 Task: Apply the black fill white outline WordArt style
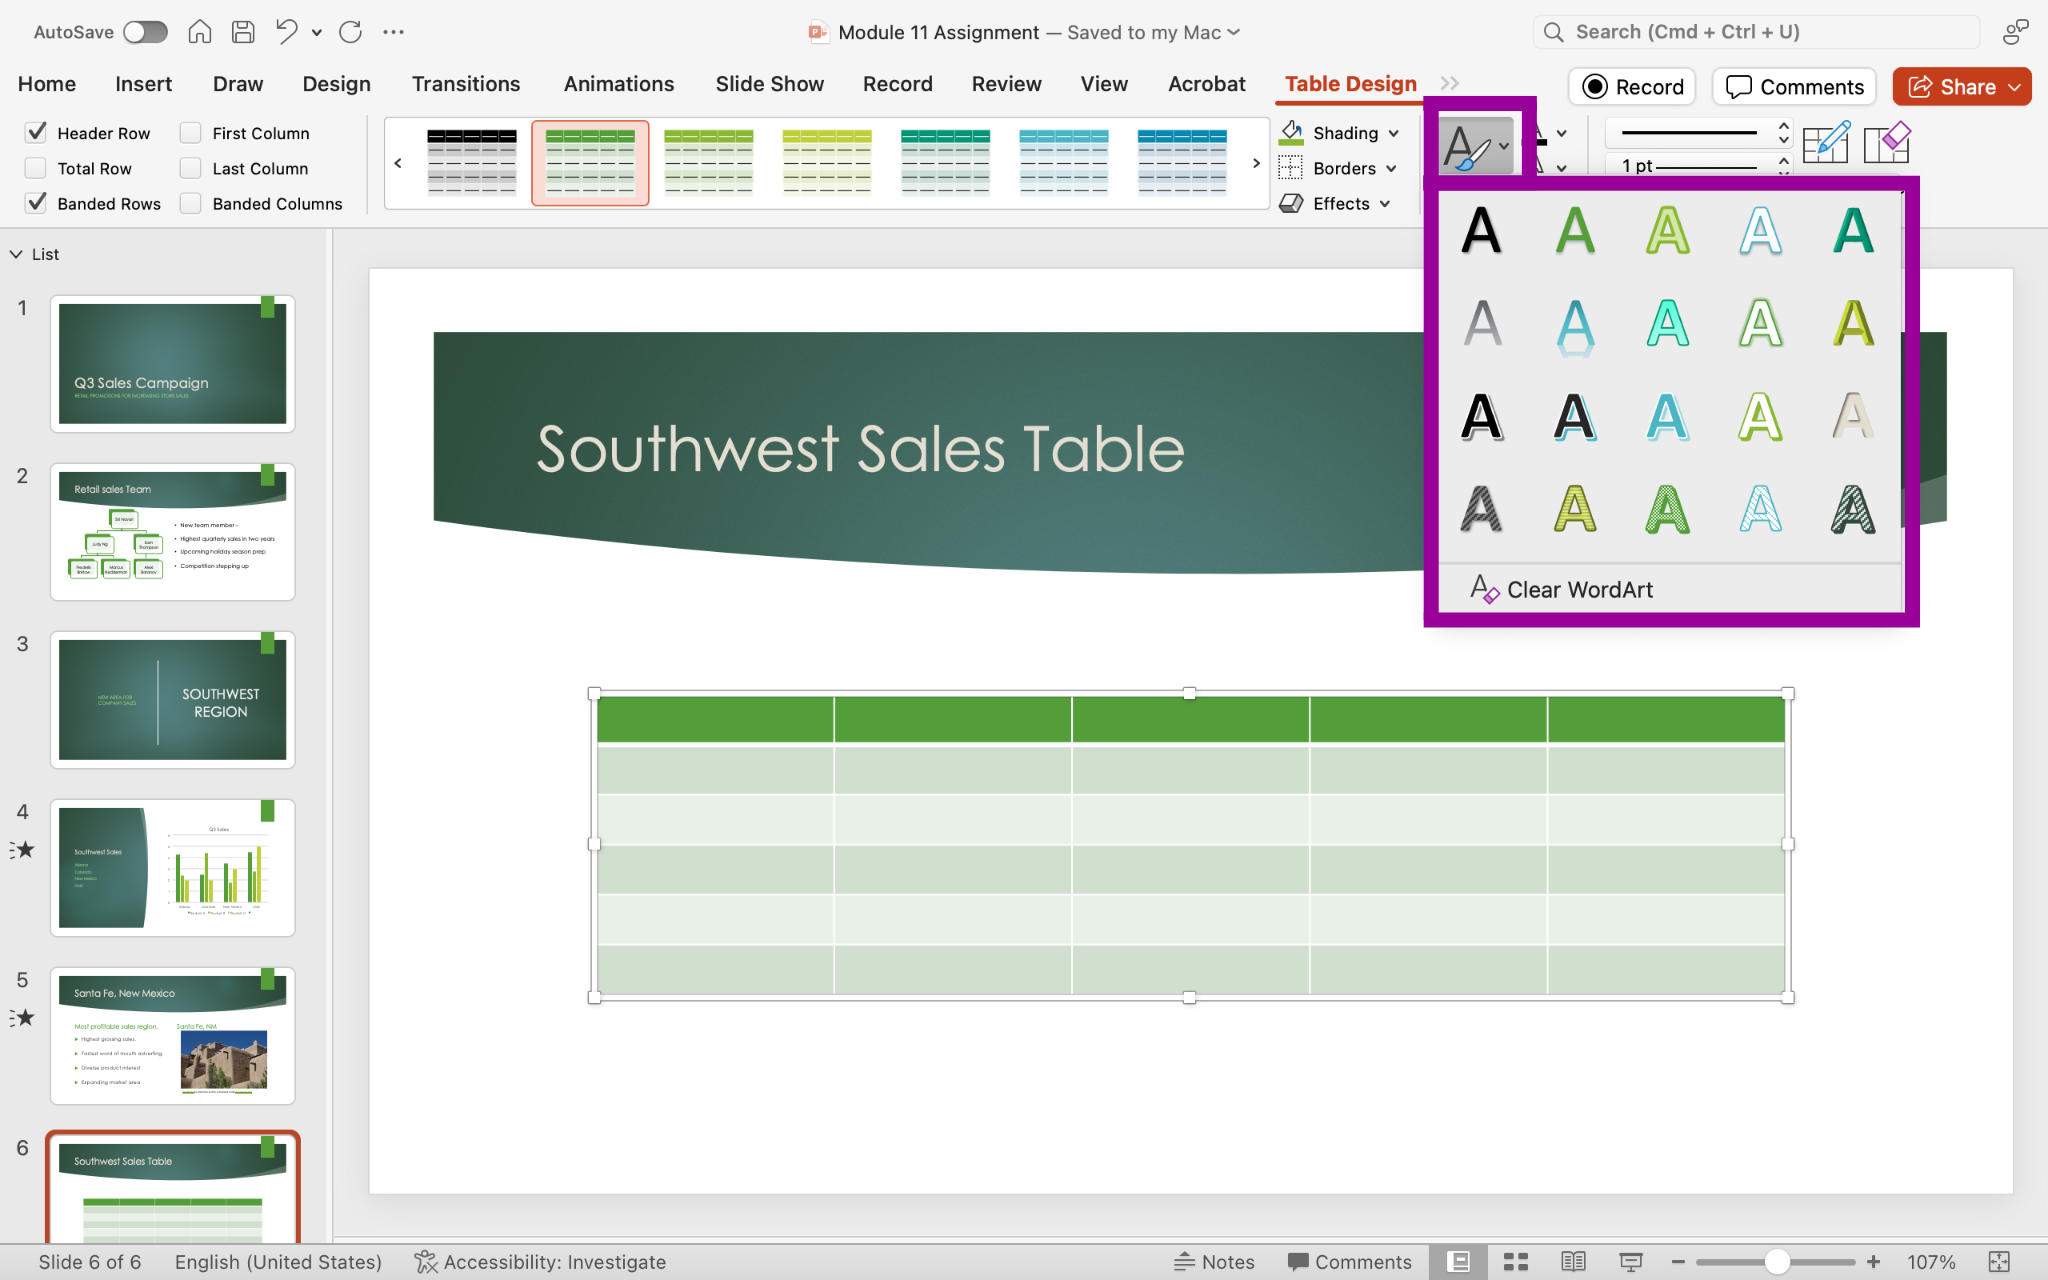(1481, 417)
